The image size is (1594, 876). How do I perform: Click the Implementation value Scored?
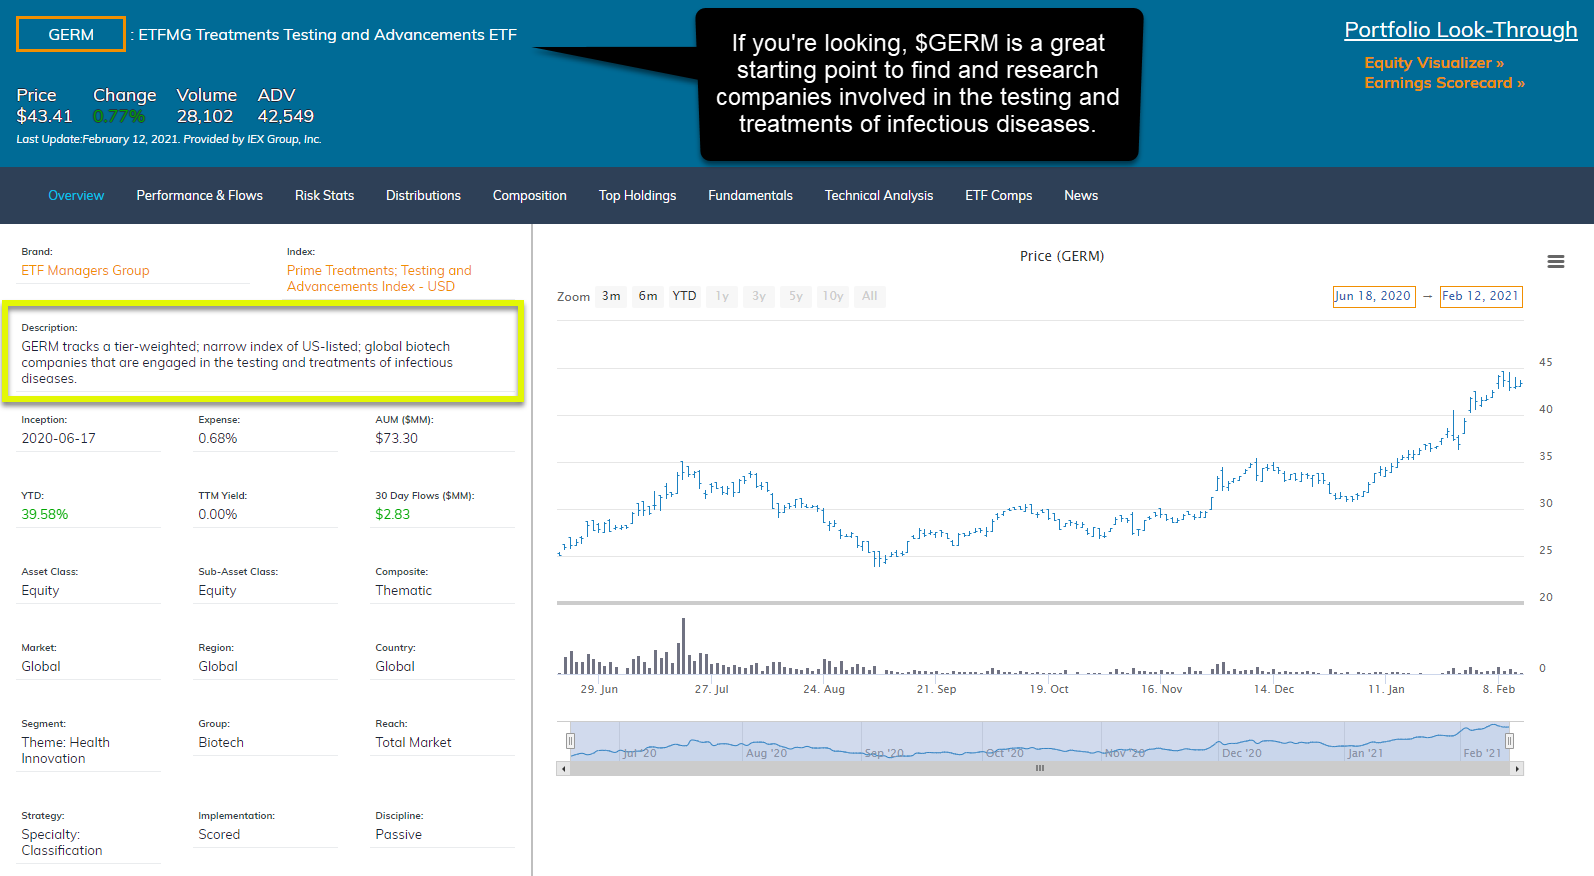pos(219,835)
